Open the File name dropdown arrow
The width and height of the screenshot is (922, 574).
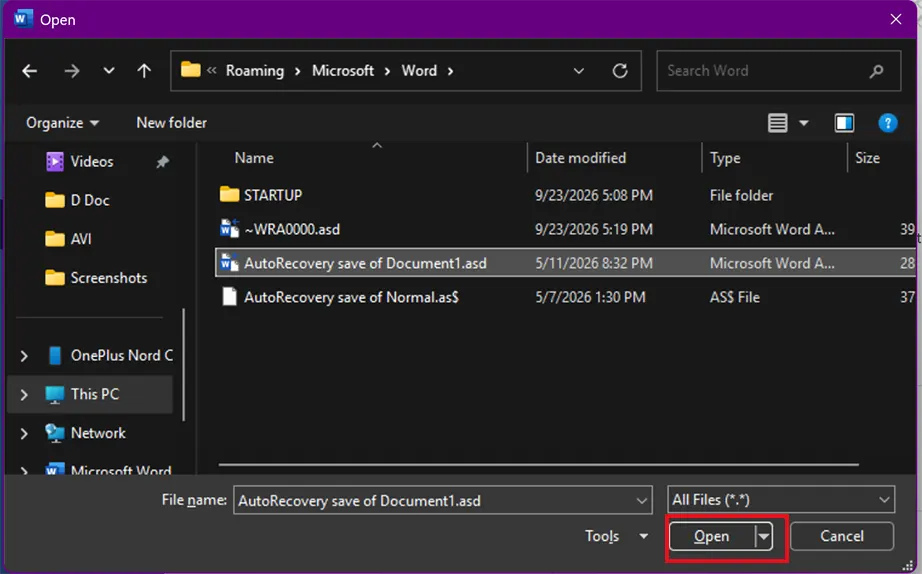click(x=642, y=500)
